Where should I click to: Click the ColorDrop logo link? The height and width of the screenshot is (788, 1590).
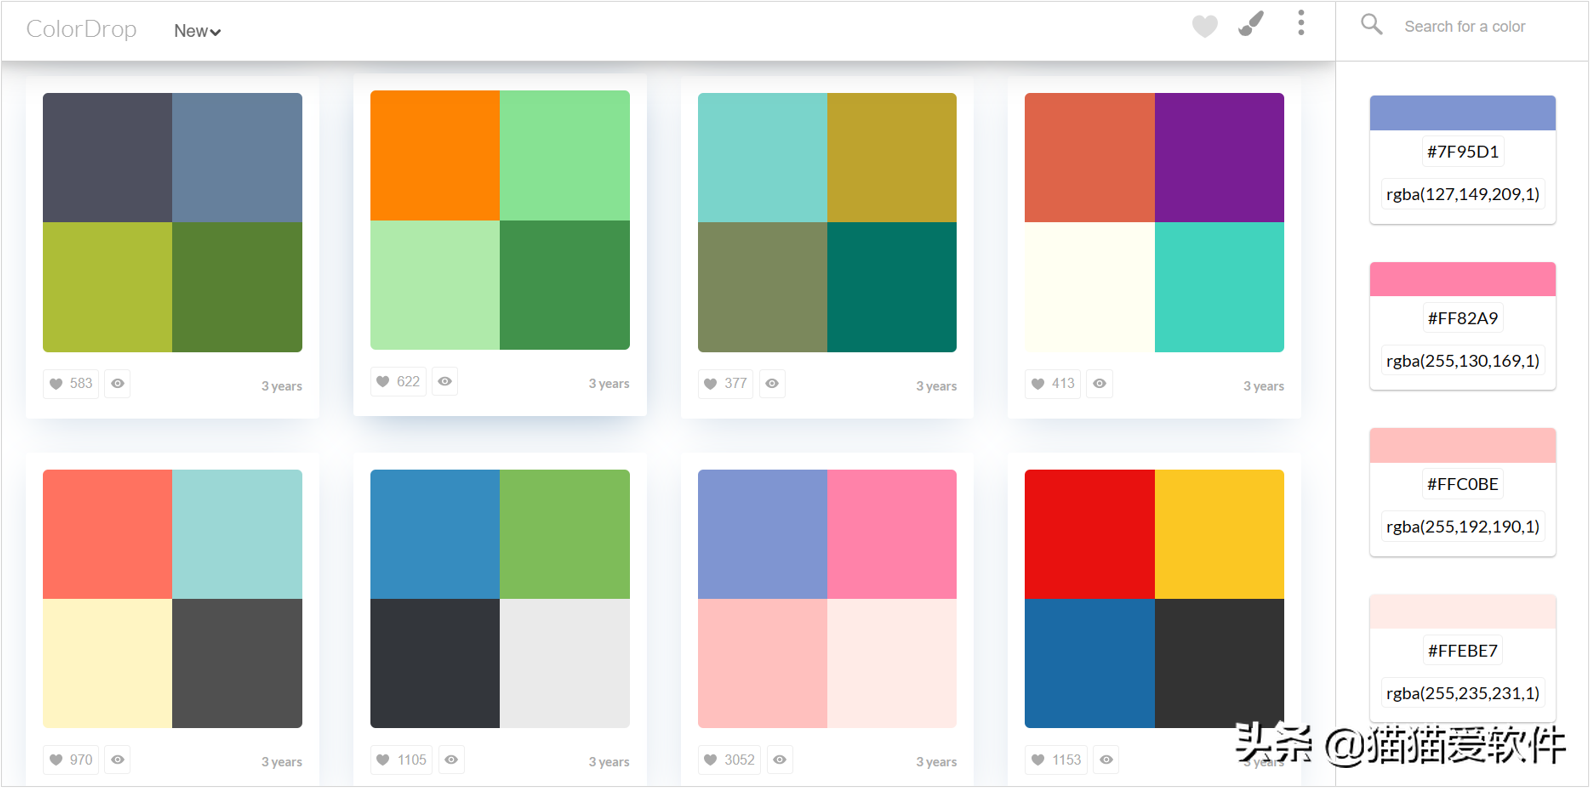[81, 29]
